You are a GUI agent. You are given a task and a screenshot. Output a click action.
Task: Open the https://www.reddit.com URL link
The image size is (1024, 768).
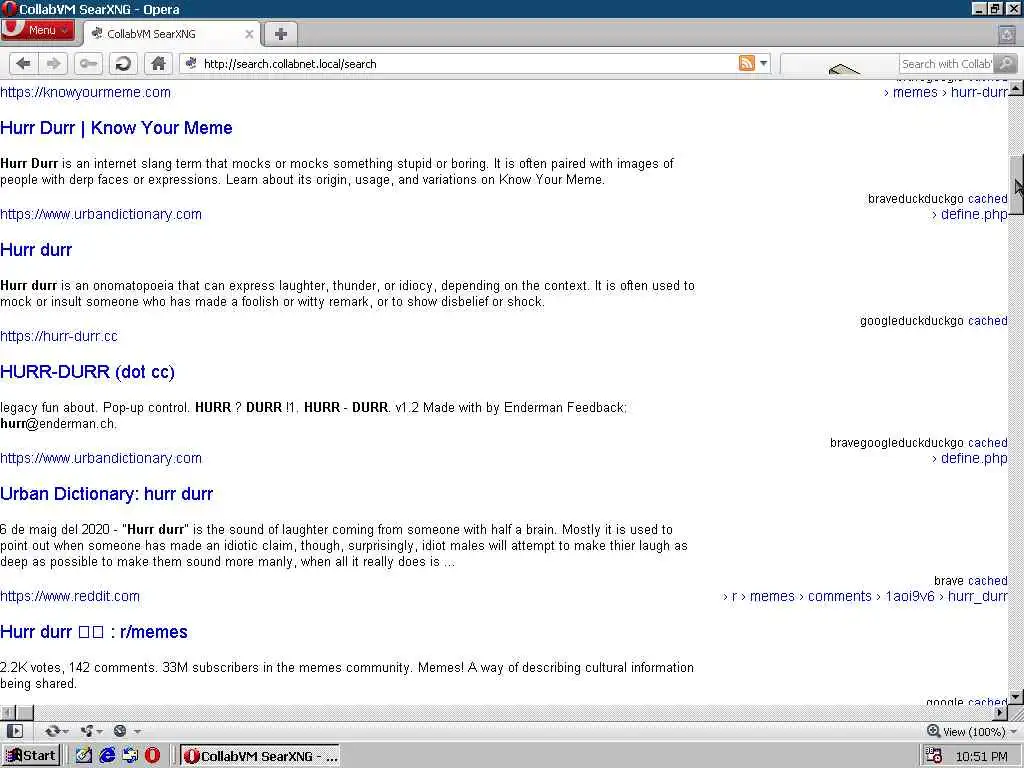point(70,596)
